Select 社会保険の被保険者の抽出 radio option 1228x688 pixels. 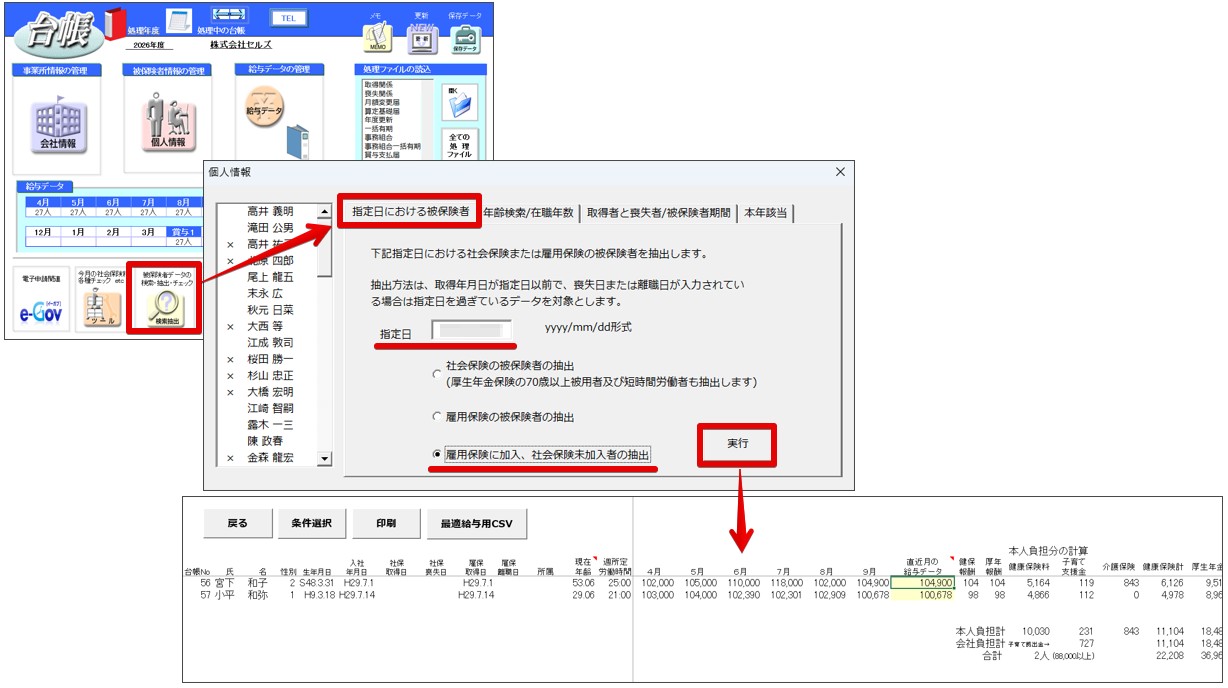click(437, 374)
